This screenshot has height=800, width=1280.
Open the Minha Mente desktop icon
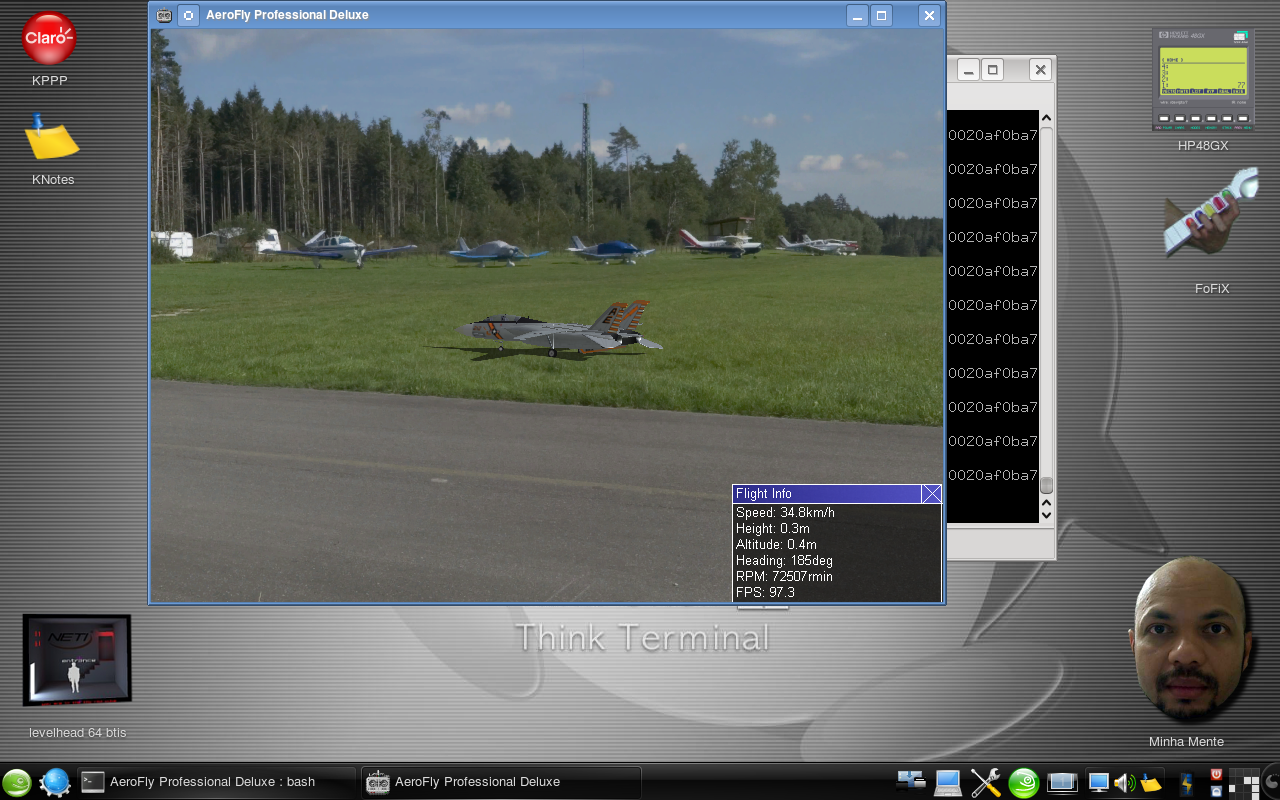click(x=1186, y=640)
